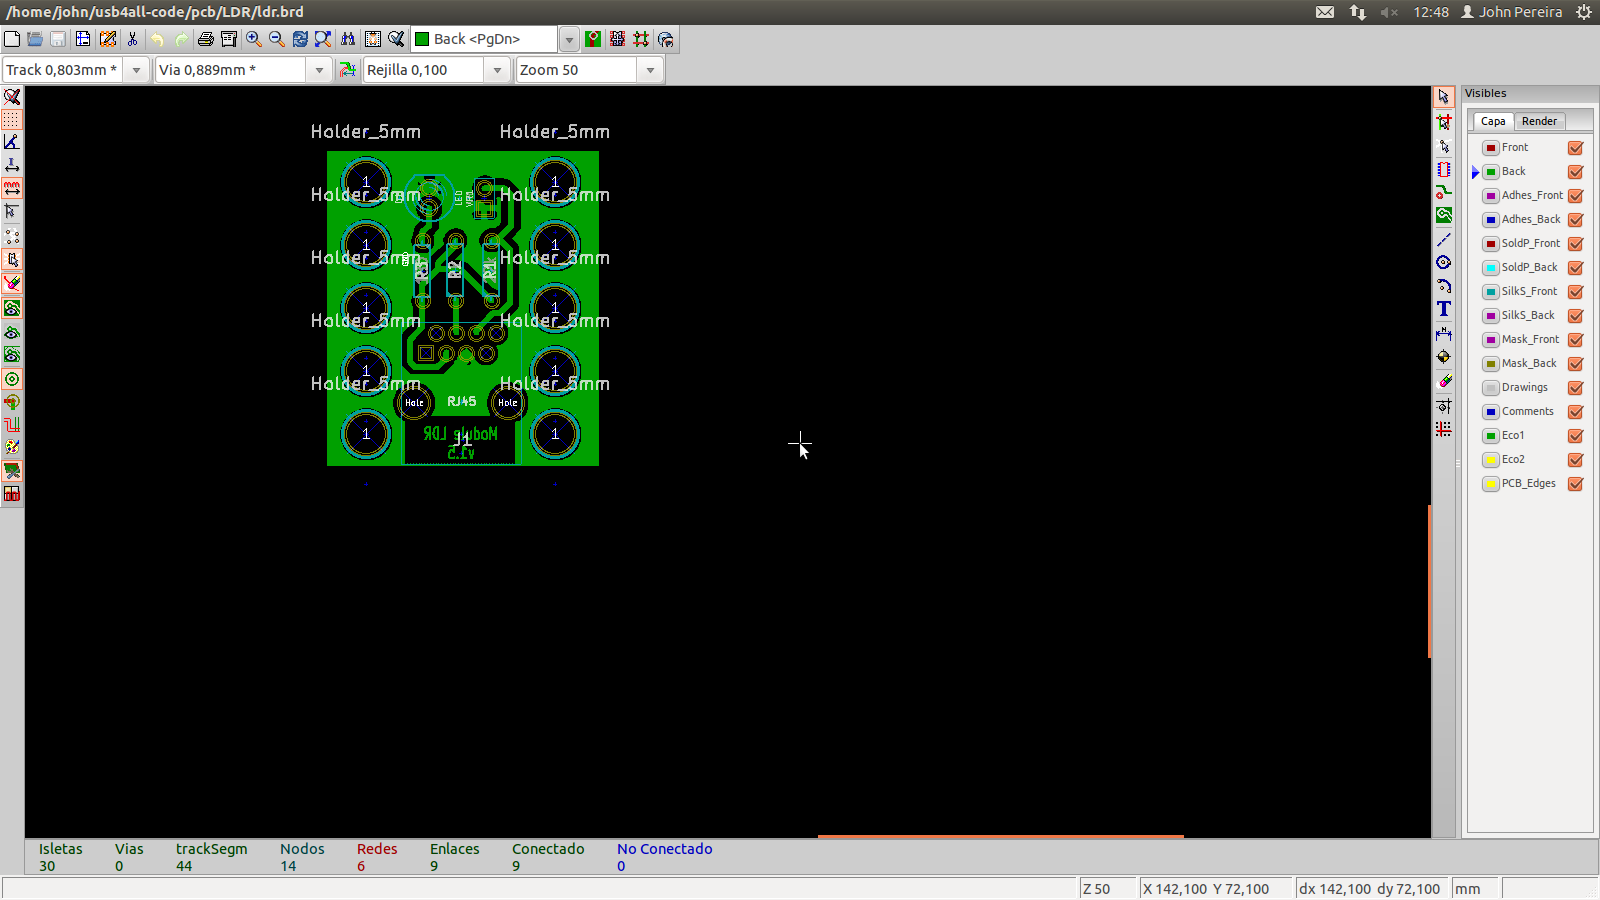Viewport: 1600px width, 900px height.
Task: Select the Adhes_Back layer name
Action: pos(1531,219)
